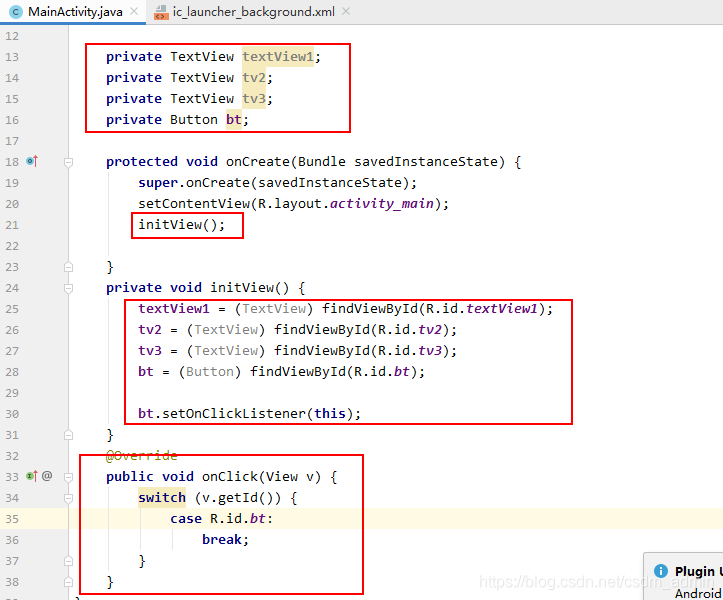Open the ic_launcher_background.xml tab
This screenshot has height=600, width=723.
(253, 12)
